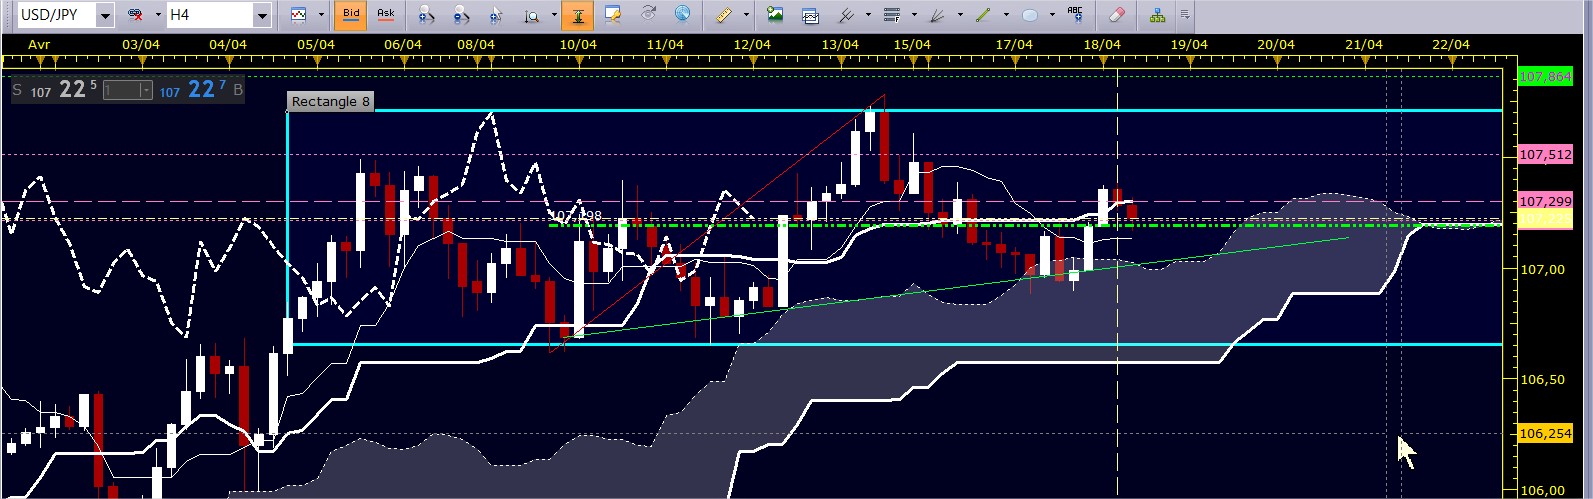Select the Andrews pitchfork tool
1593x499 pixels.
tap(846, 15)
